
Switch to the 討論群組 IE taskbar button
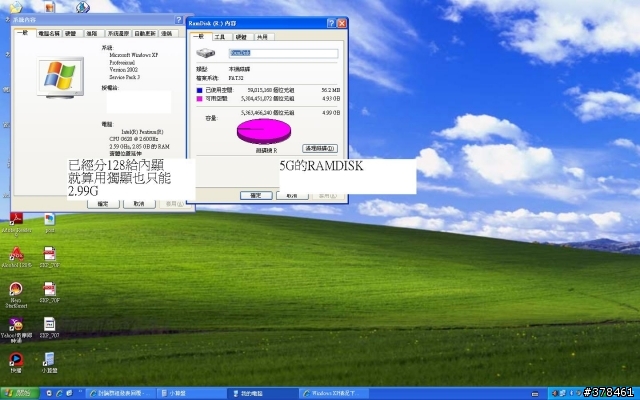[x=121, y=393]
